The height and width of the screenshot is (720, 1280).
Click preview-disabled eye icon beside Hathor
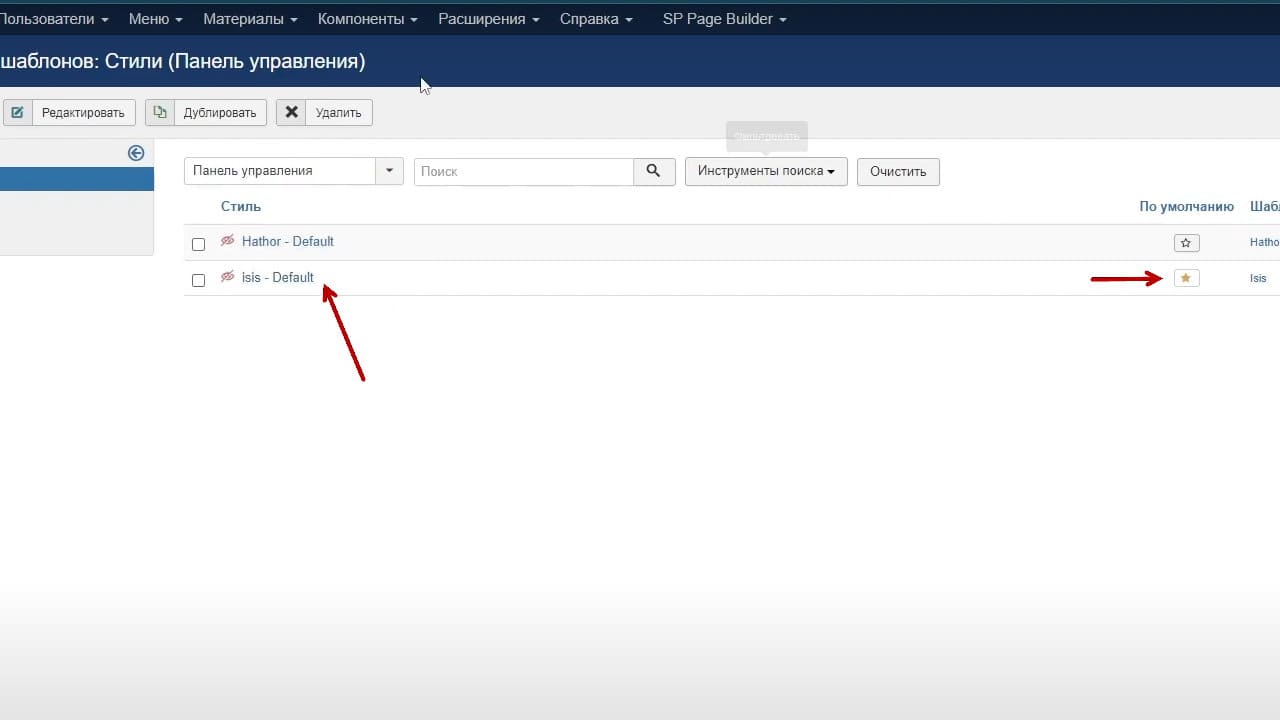(228, 241)
